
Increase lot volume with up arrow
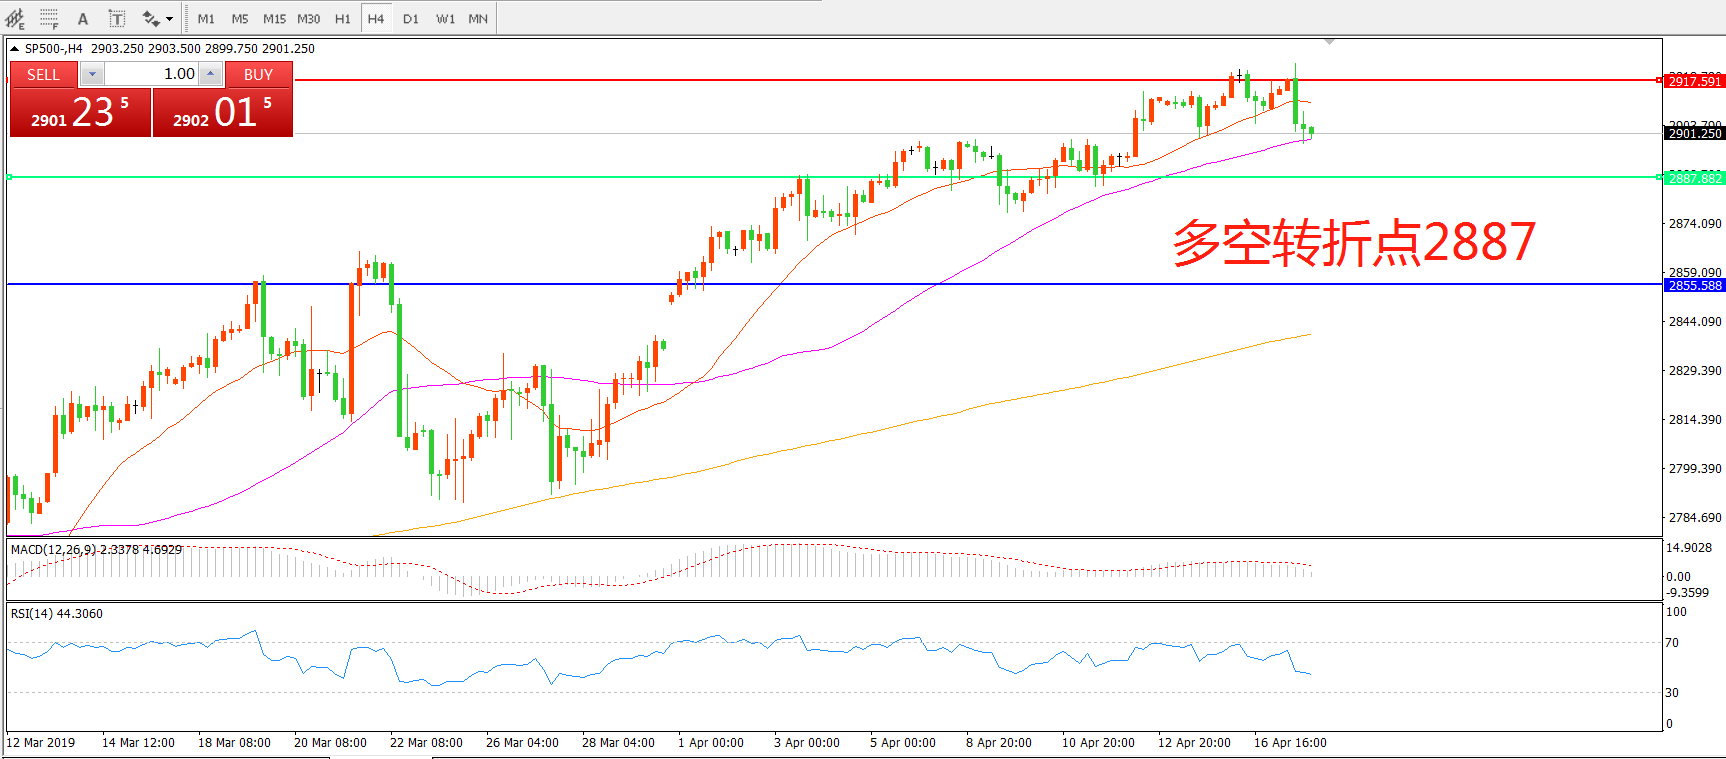pos(211,74)
